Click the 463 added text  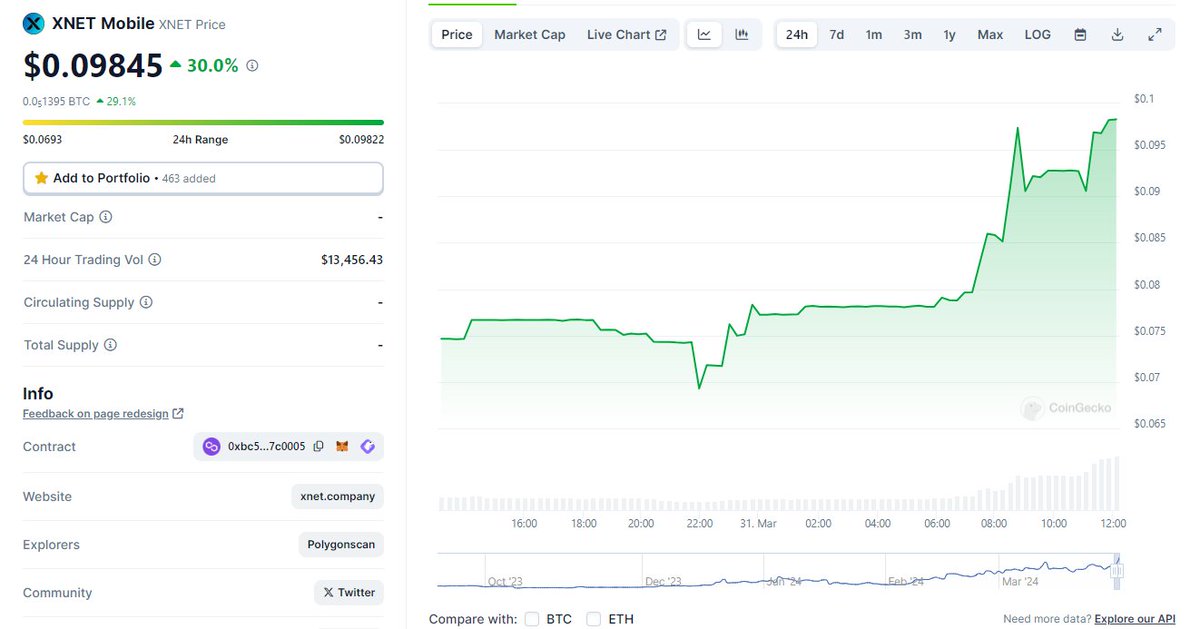[189, 179]
